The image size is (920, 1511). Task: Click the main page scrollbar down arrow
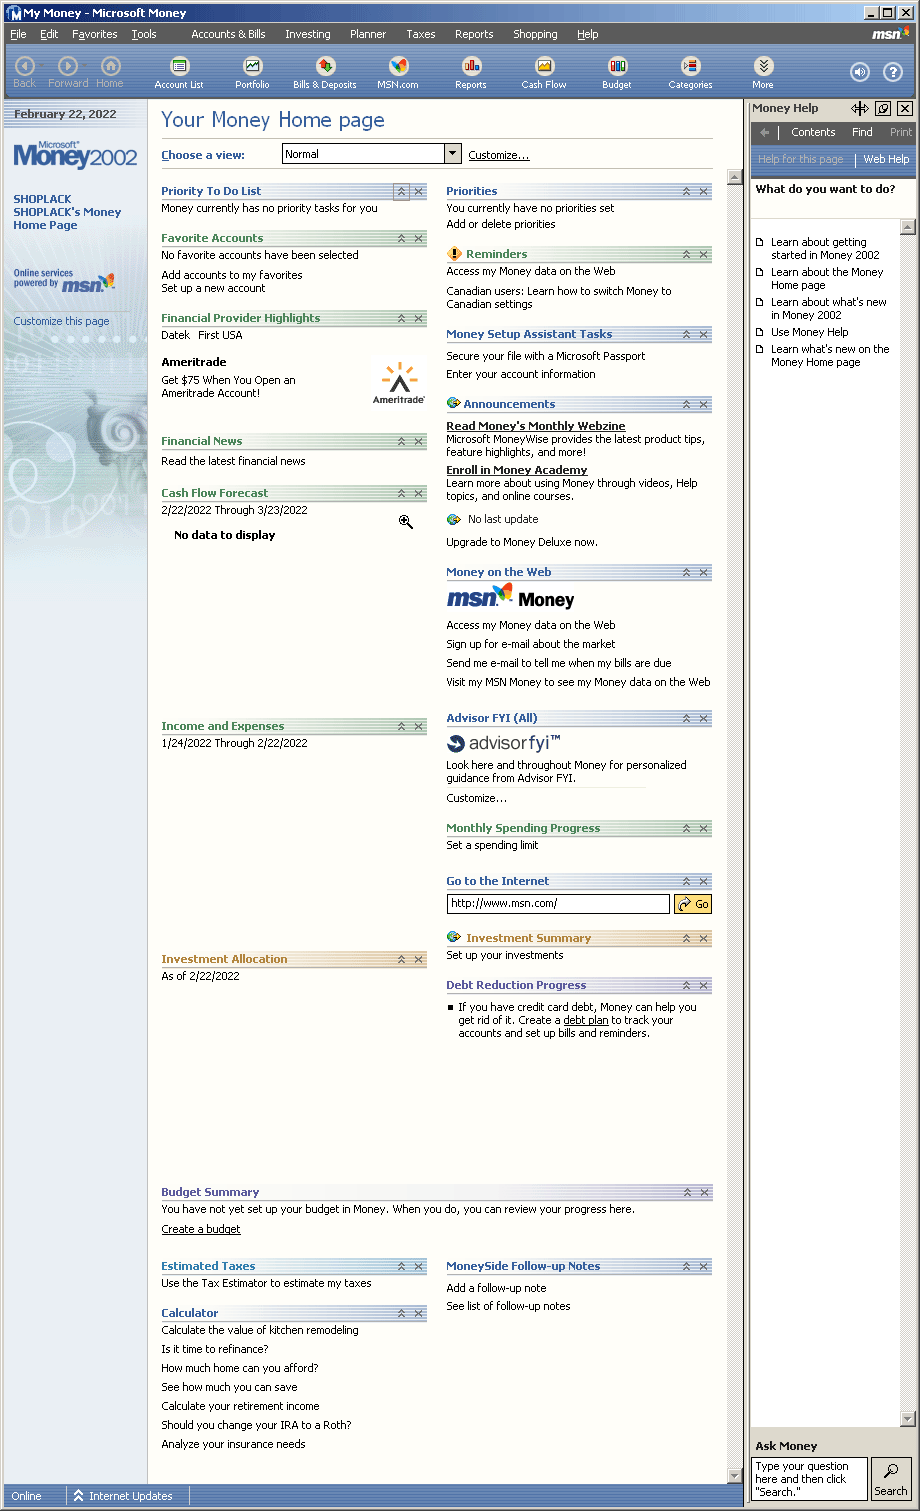tap(735, 1475)
